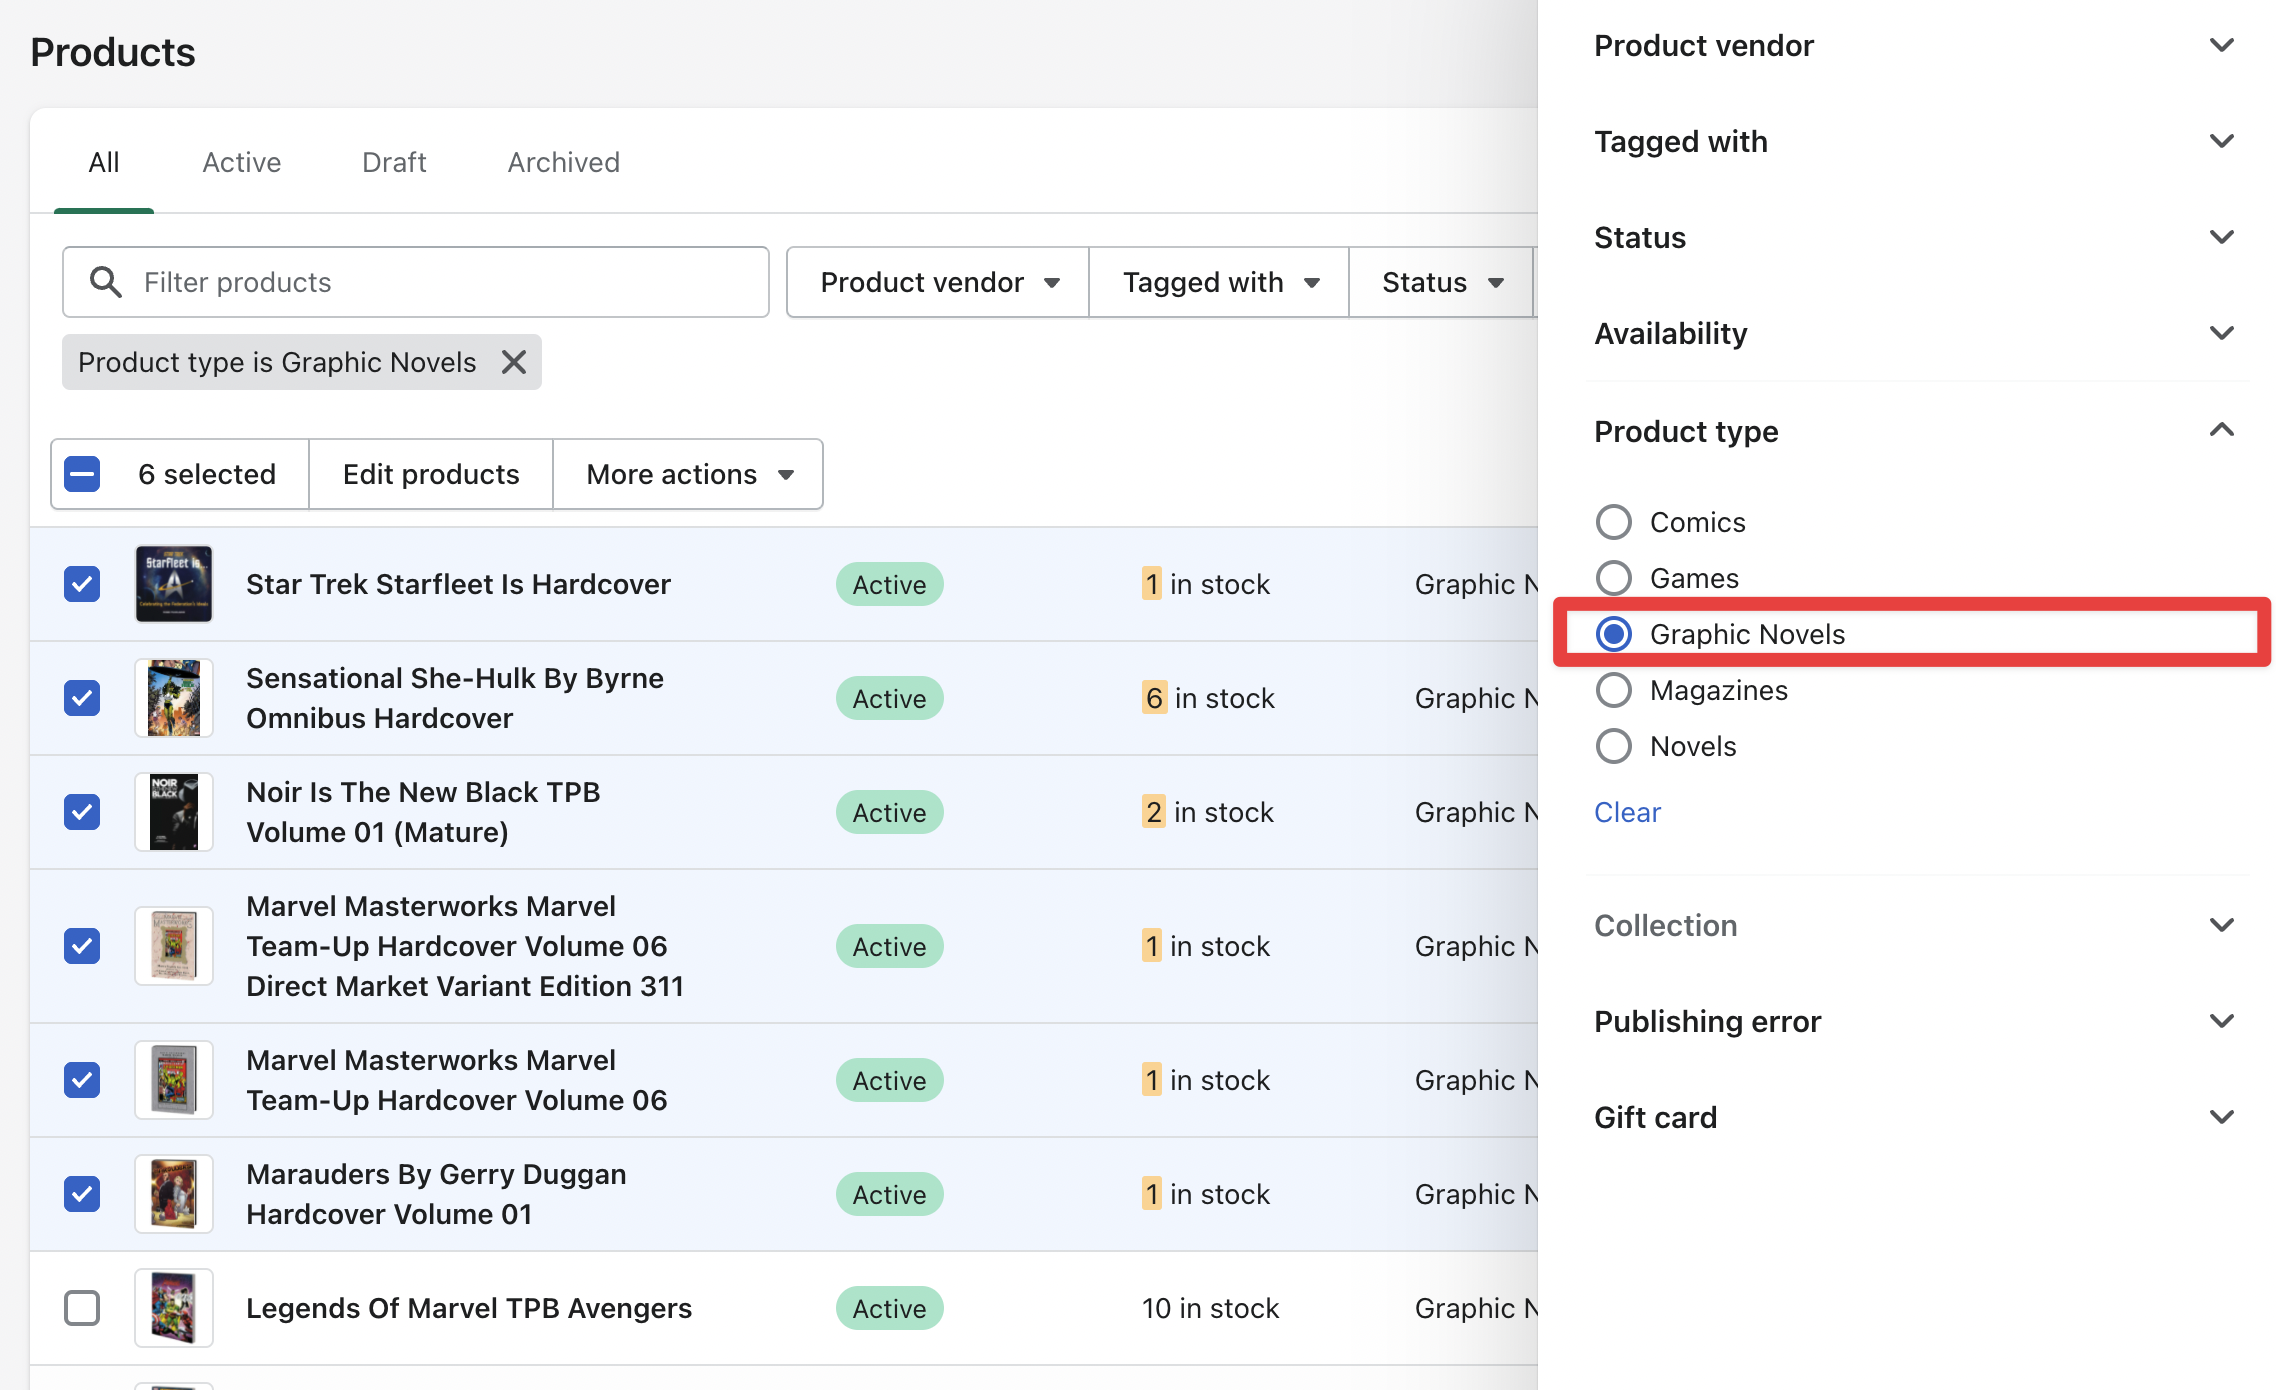Viewport: 2276px width, 1390px height.
Task: Expand the Gift card section
Action: (1914, 1118)
